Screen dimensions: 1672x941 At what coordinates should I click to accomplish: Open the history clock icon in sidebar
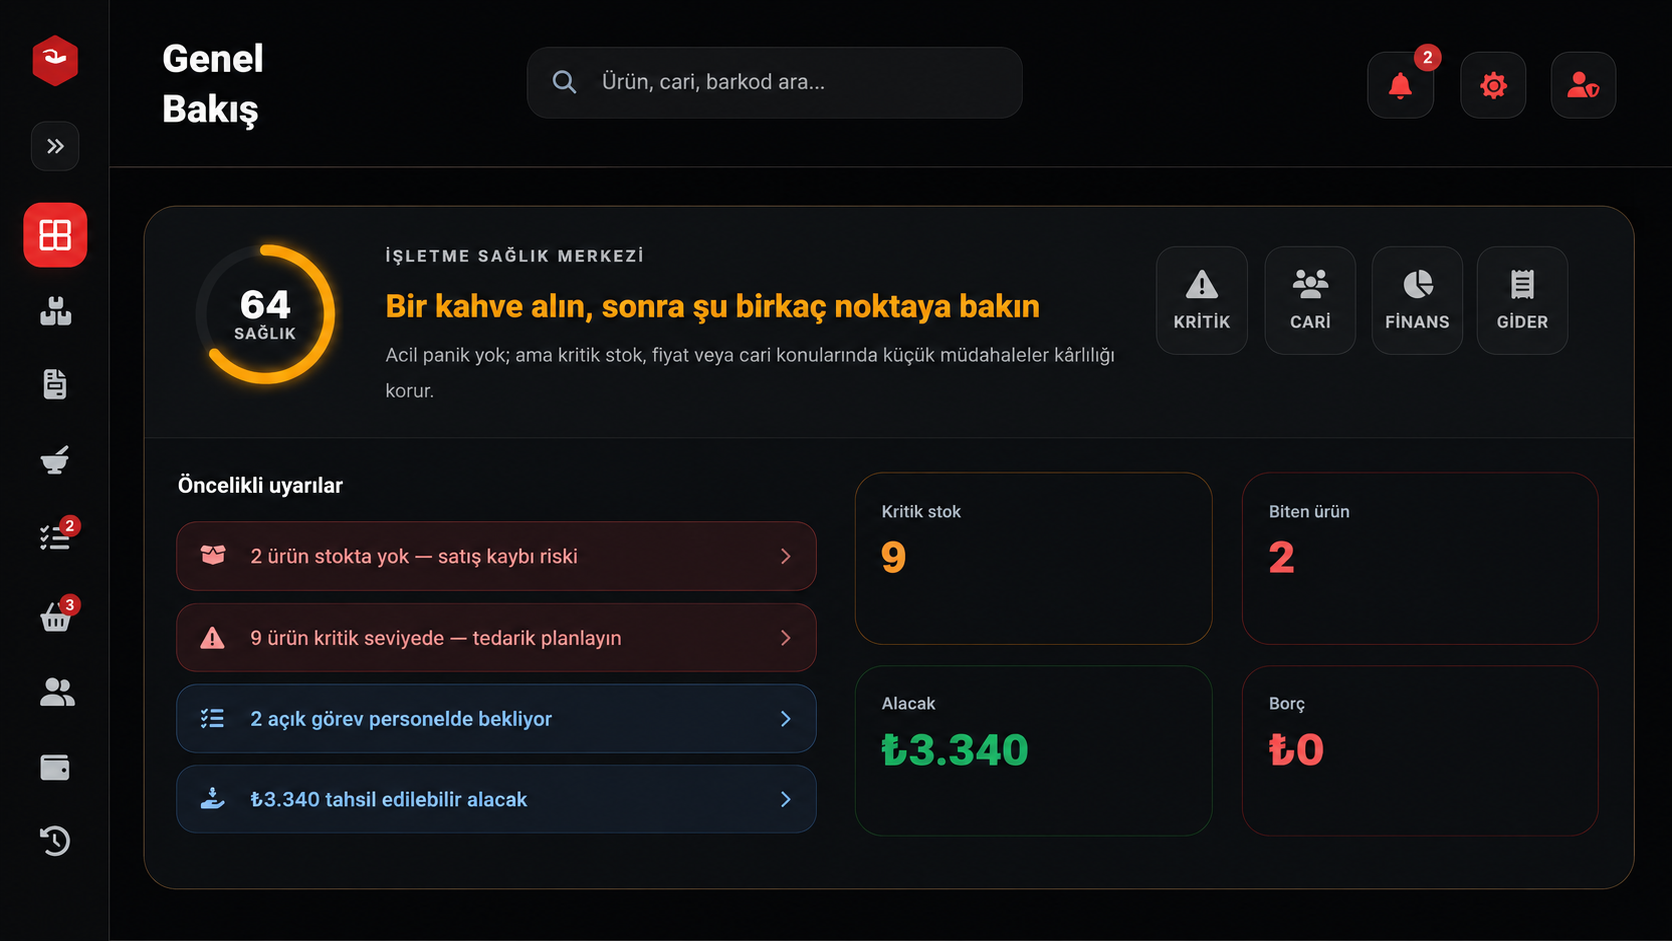[x=55, y=841]
